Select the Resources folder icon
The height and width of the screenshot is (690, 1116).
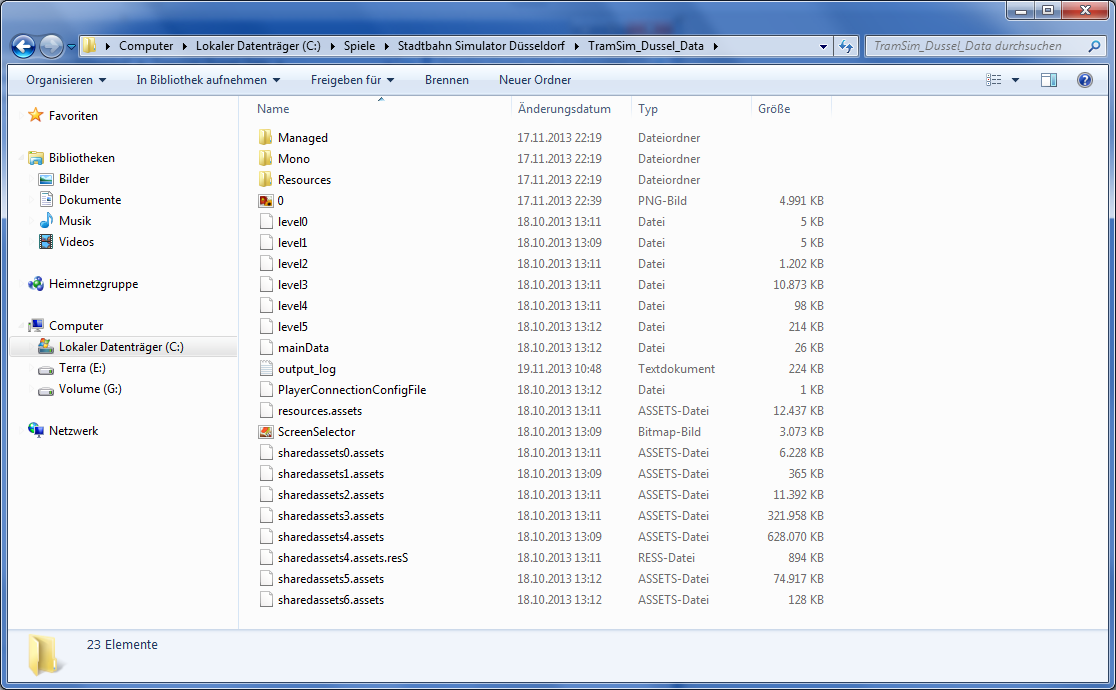[x=265, y=179]
